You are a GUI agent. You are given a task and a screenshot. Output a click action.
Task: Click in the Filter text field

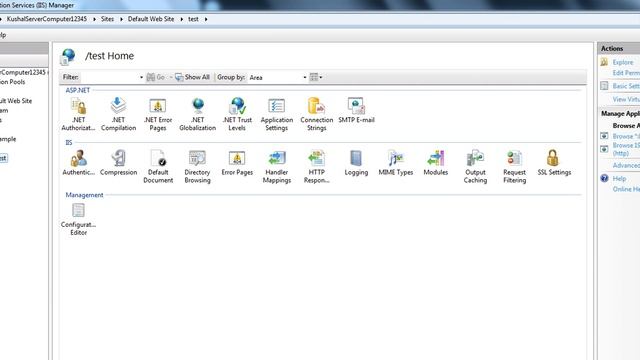109,77
